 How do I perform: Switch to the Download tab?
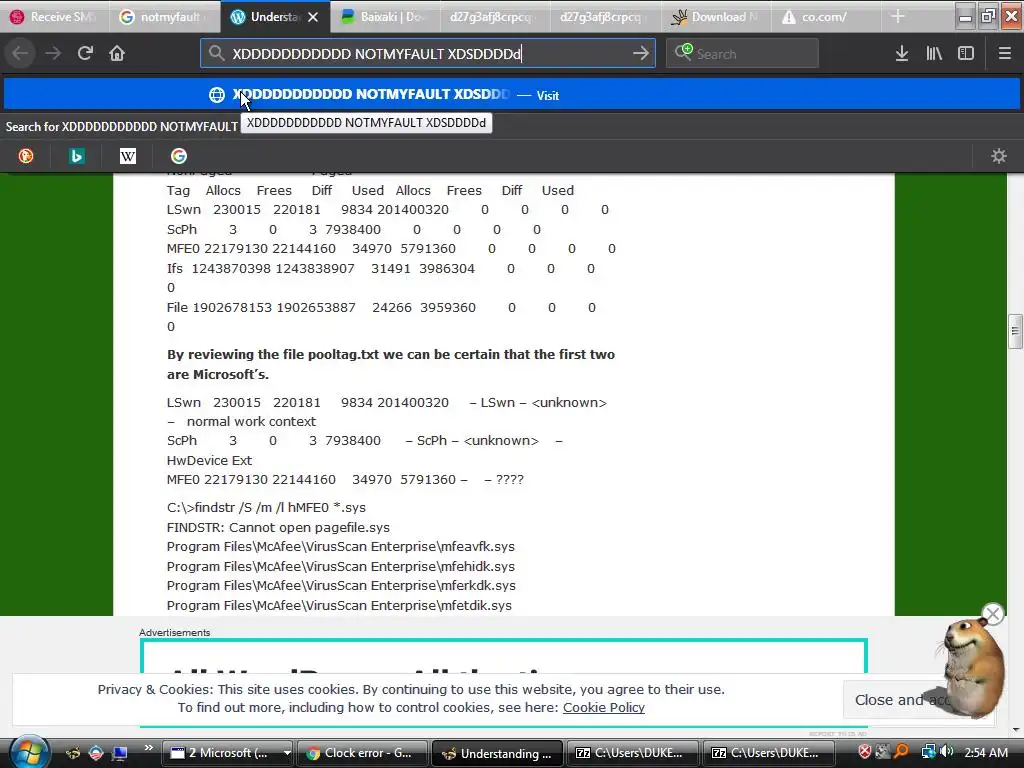tap(716, 17)
